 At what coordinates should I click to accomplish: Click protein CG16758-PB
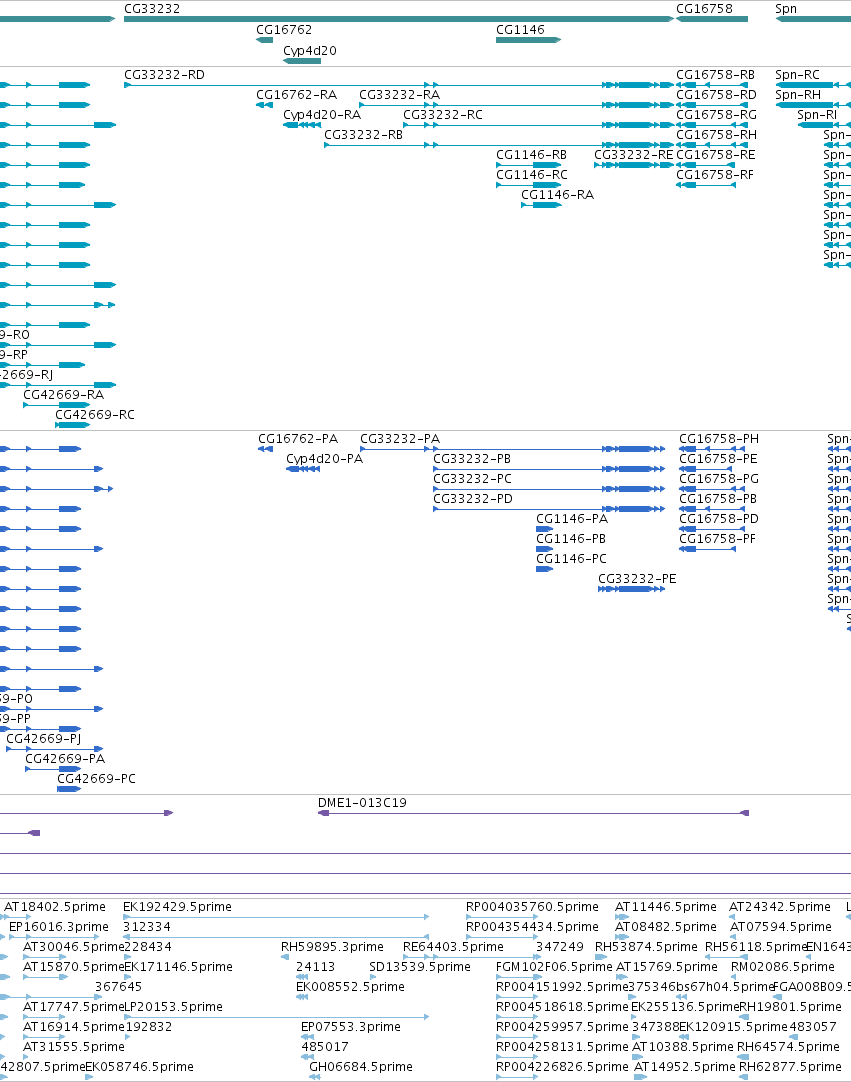(x=718, y=499)
